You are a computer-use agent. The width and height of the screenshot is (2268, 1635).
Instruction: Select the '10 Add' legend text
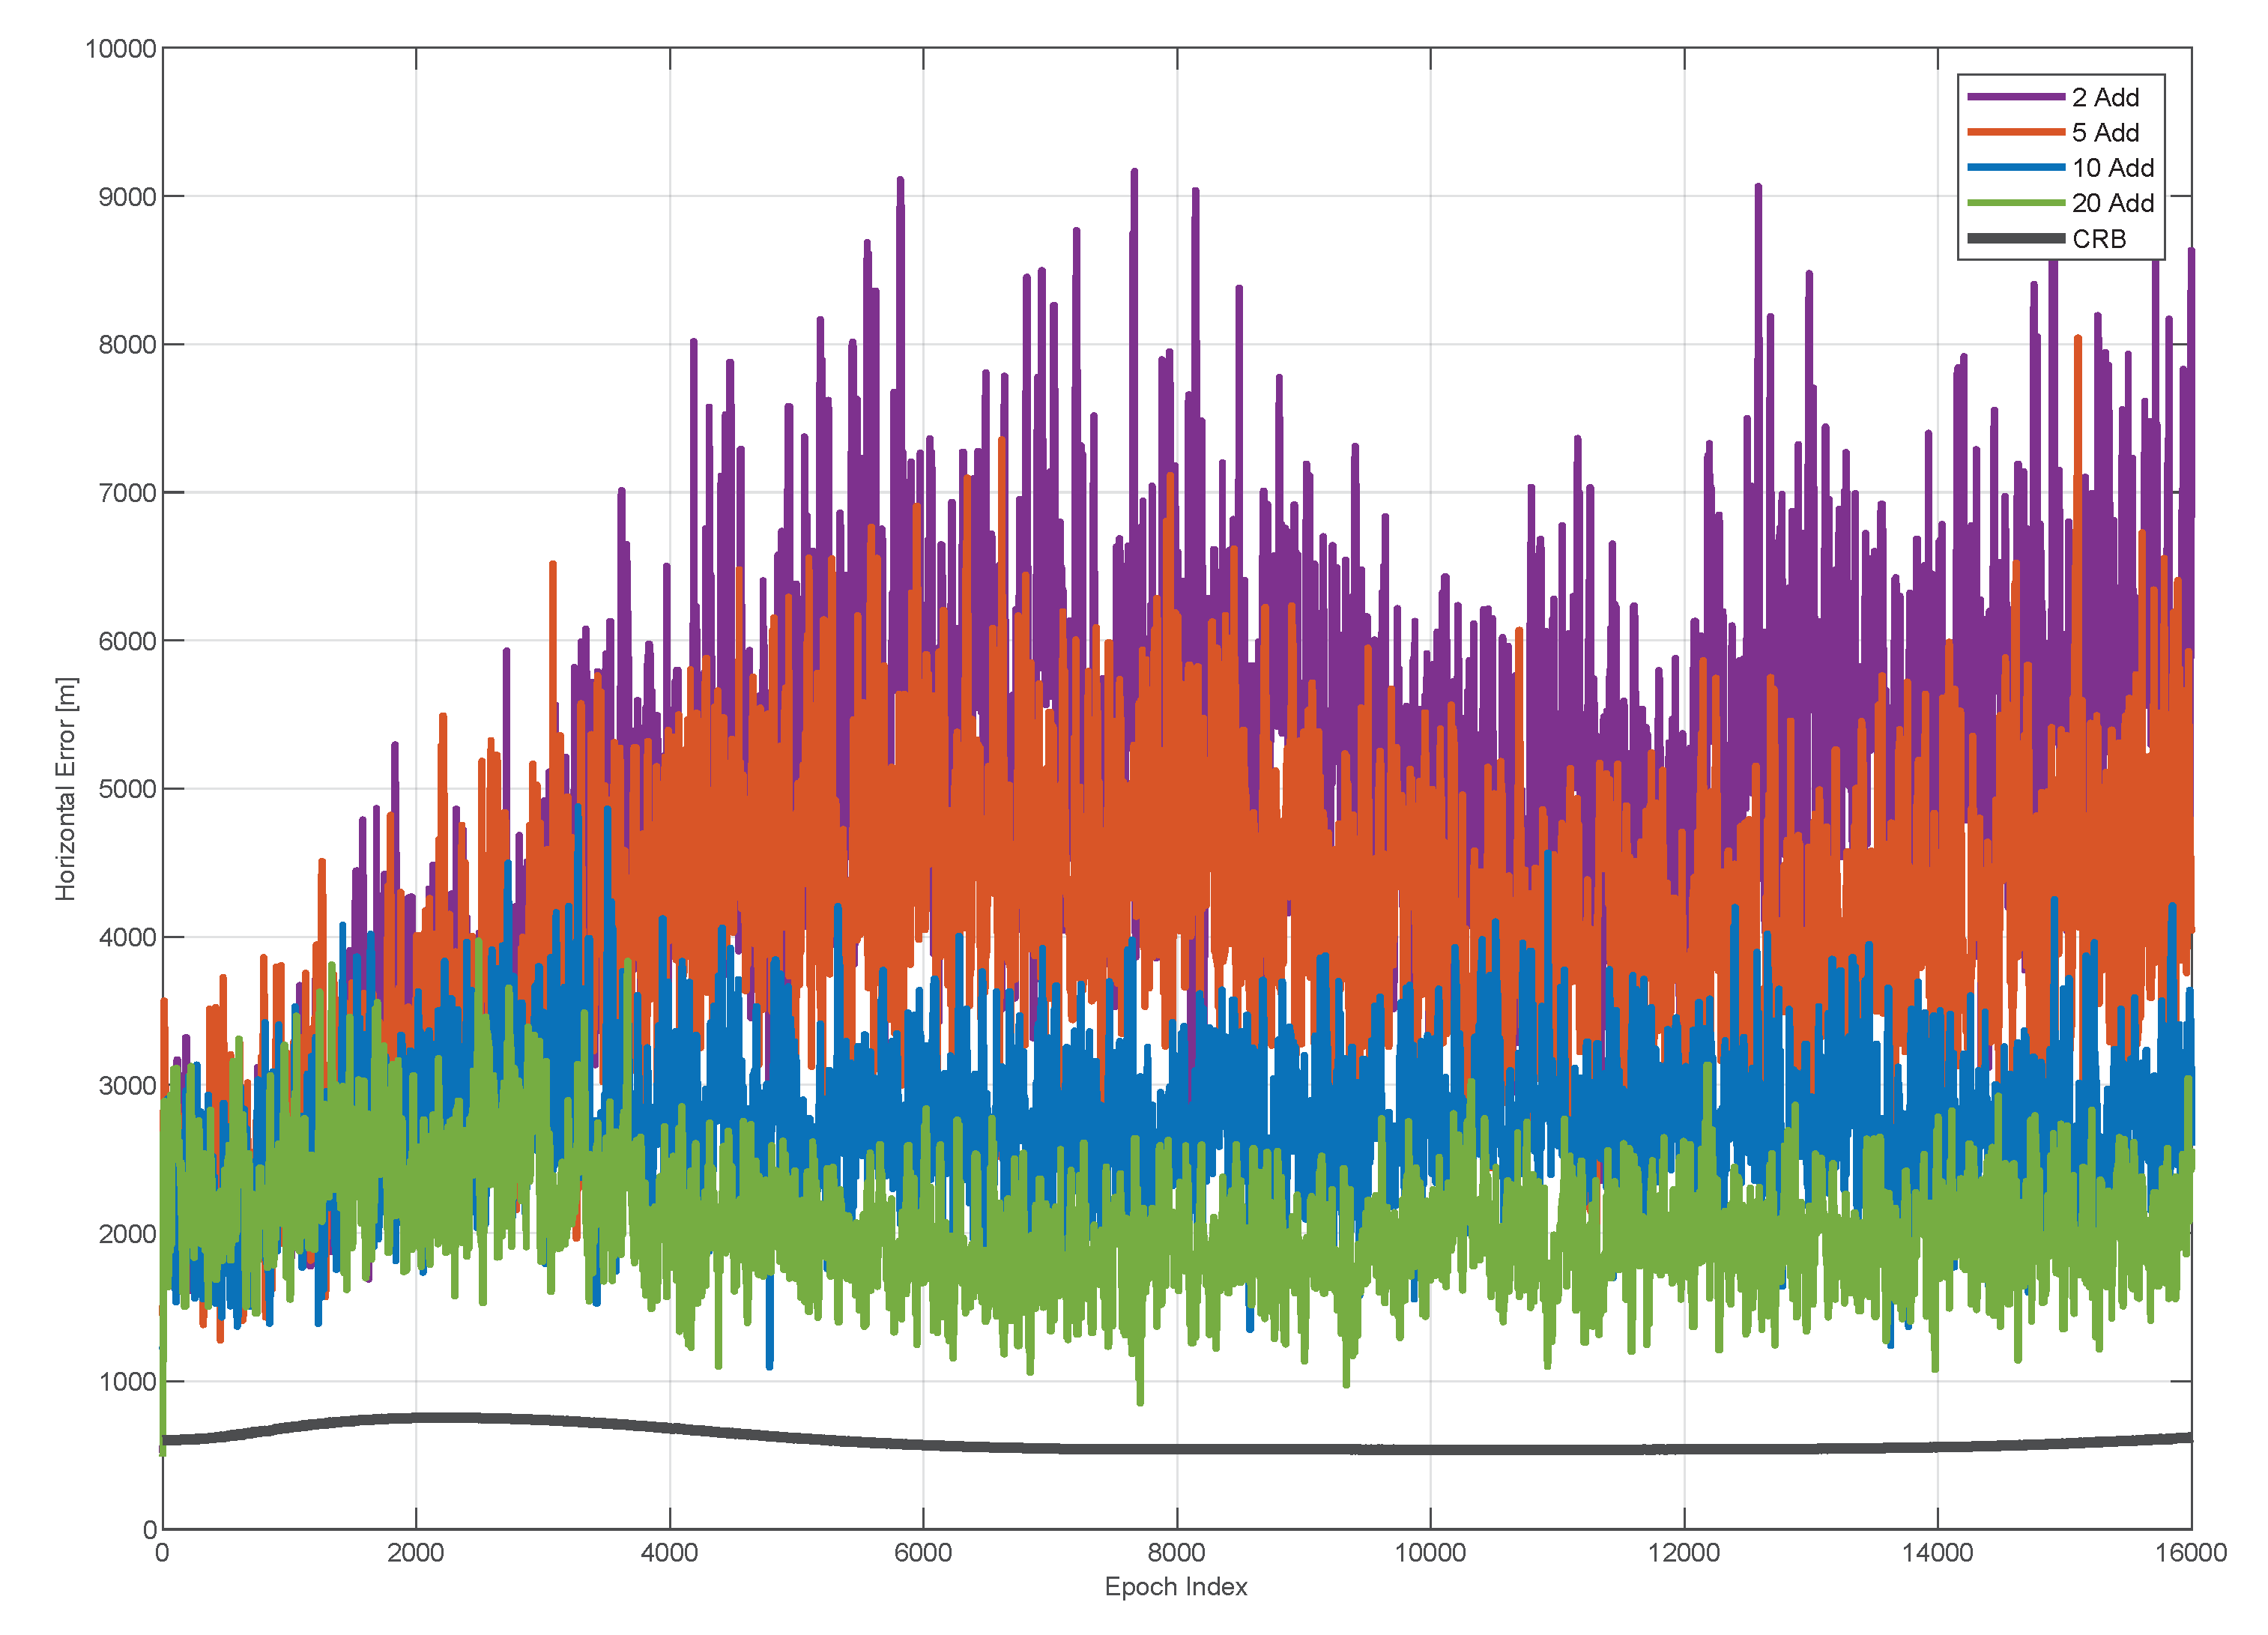click(x=2112, y=168)
